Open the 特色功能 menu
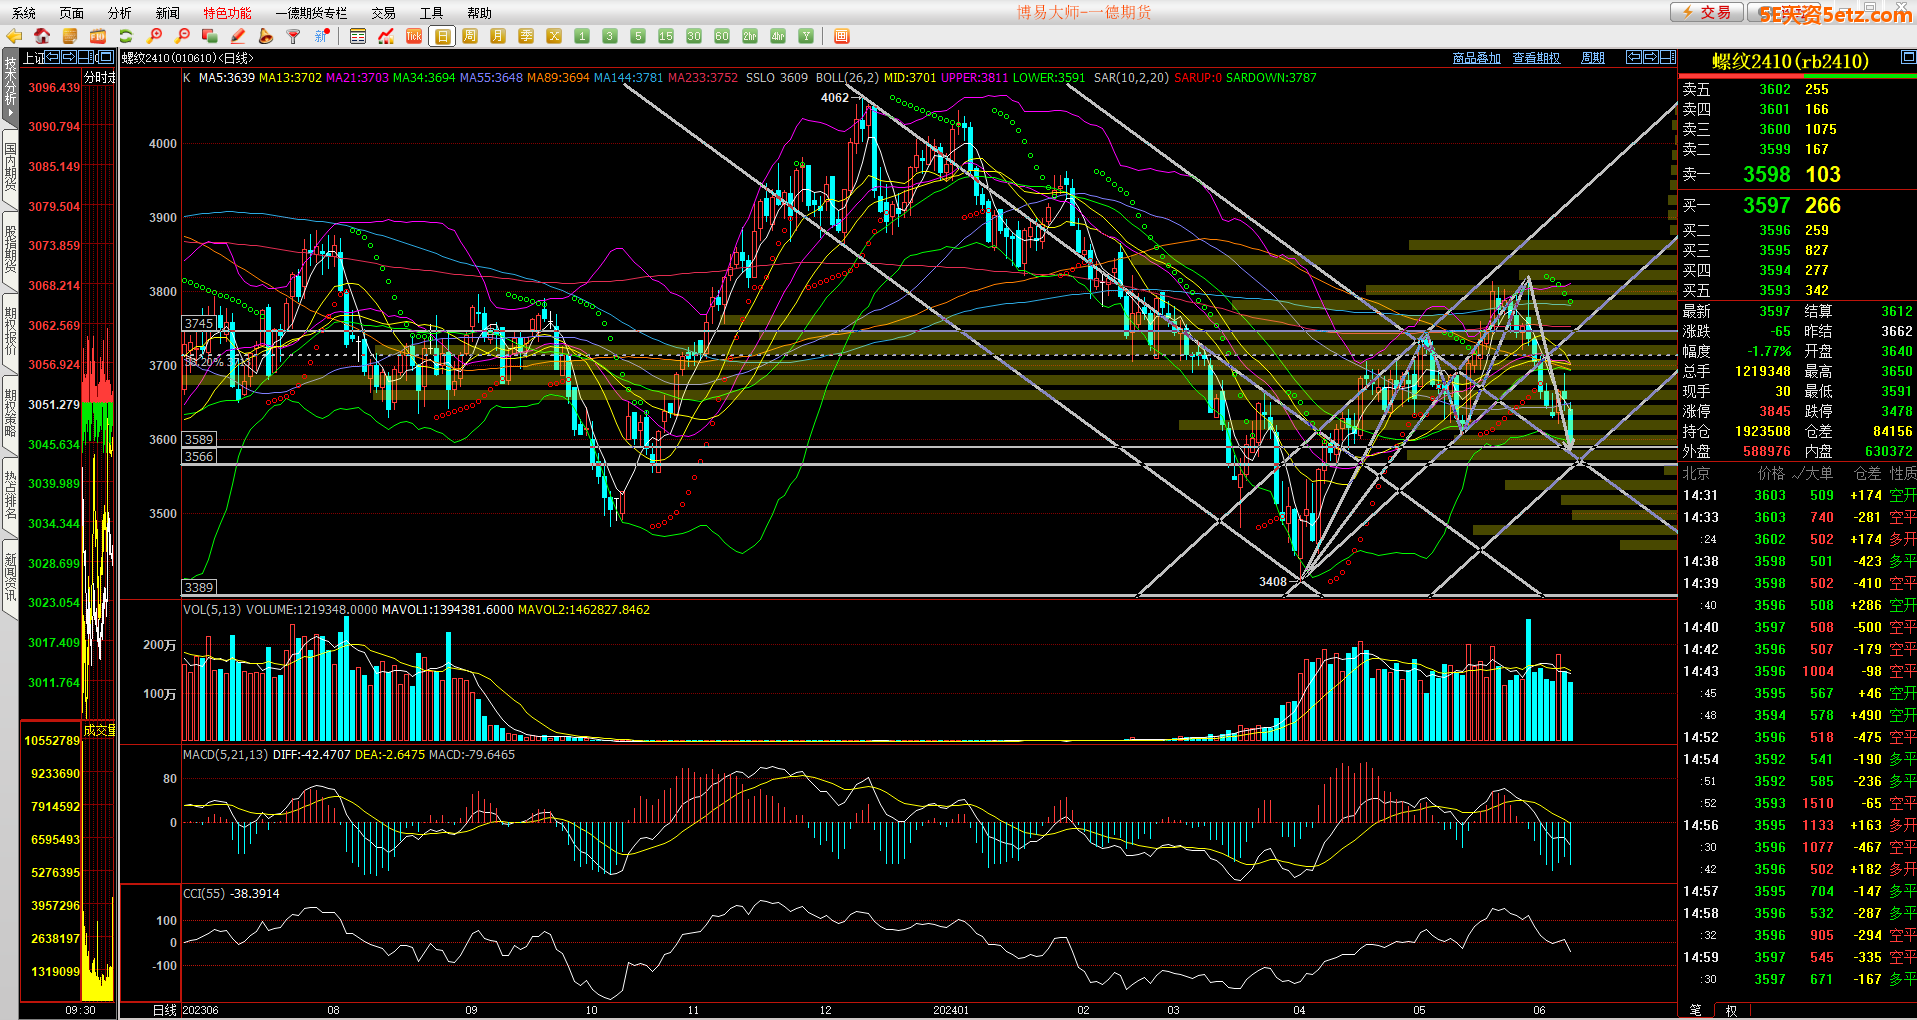The image size is (1917, 1020). (227, 13)
